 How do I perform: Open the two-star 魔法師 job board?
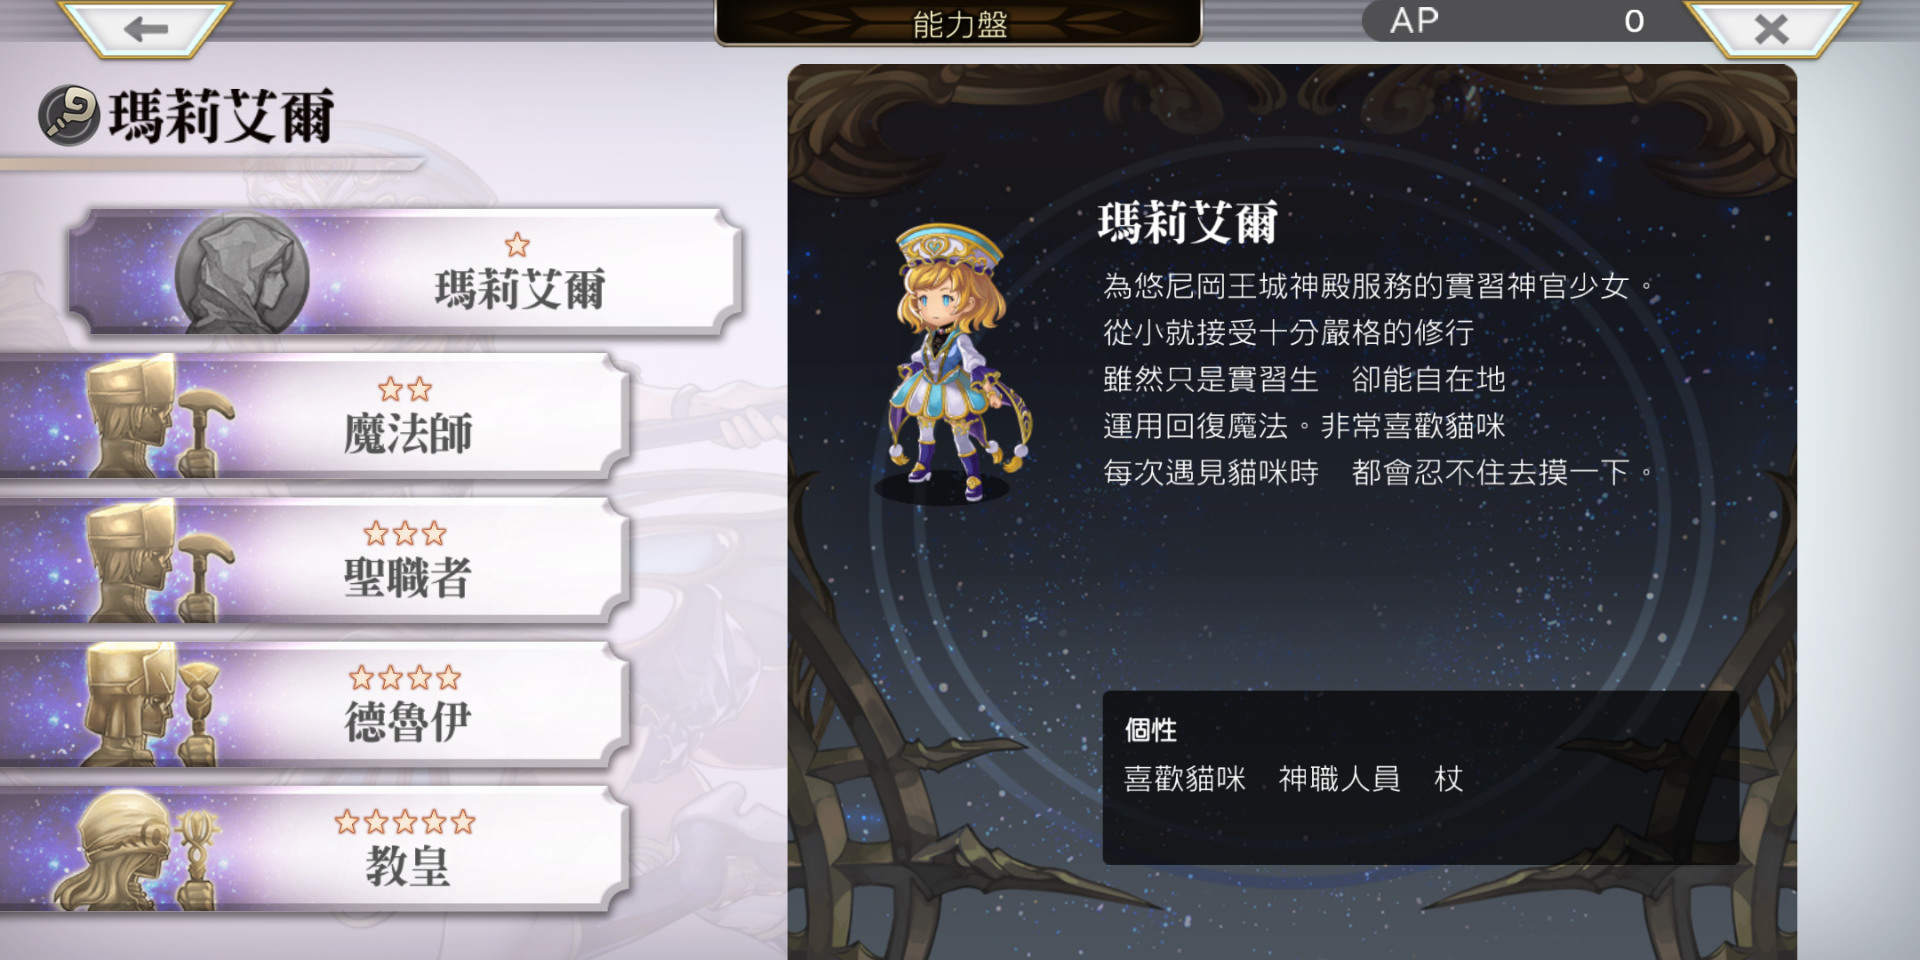tap(313, 416)
